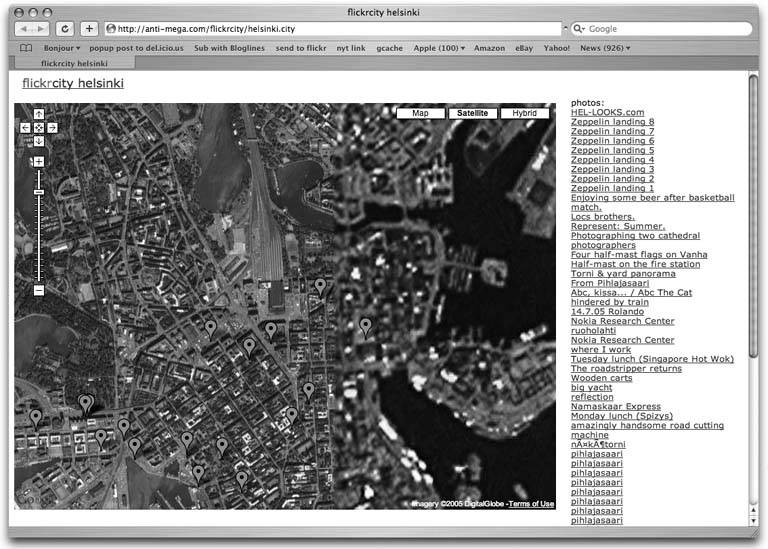This screenshot has width=768, height=549.
Task: Pan the map up with the arrow
Action: point(39,114)
